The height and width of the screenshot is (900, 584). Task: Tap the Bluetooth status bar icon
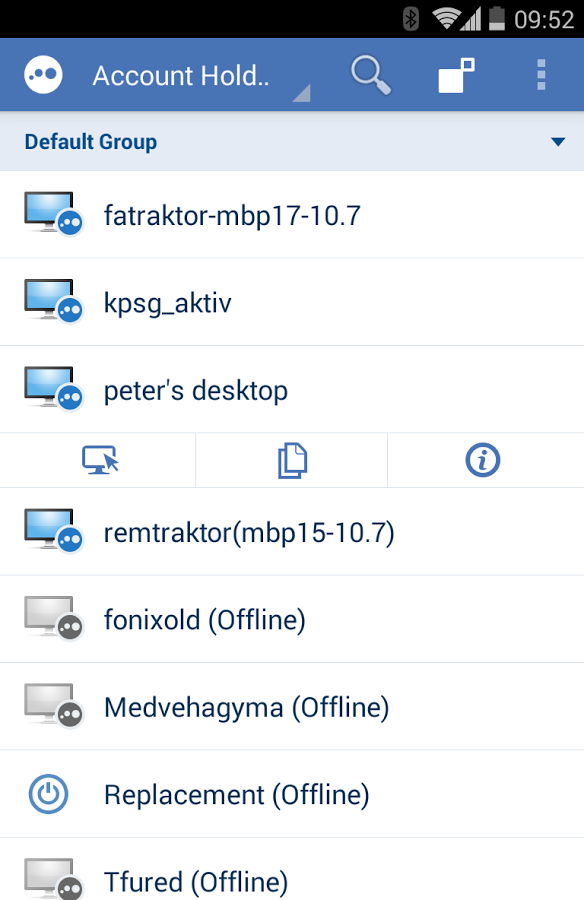tap(410, 19)
